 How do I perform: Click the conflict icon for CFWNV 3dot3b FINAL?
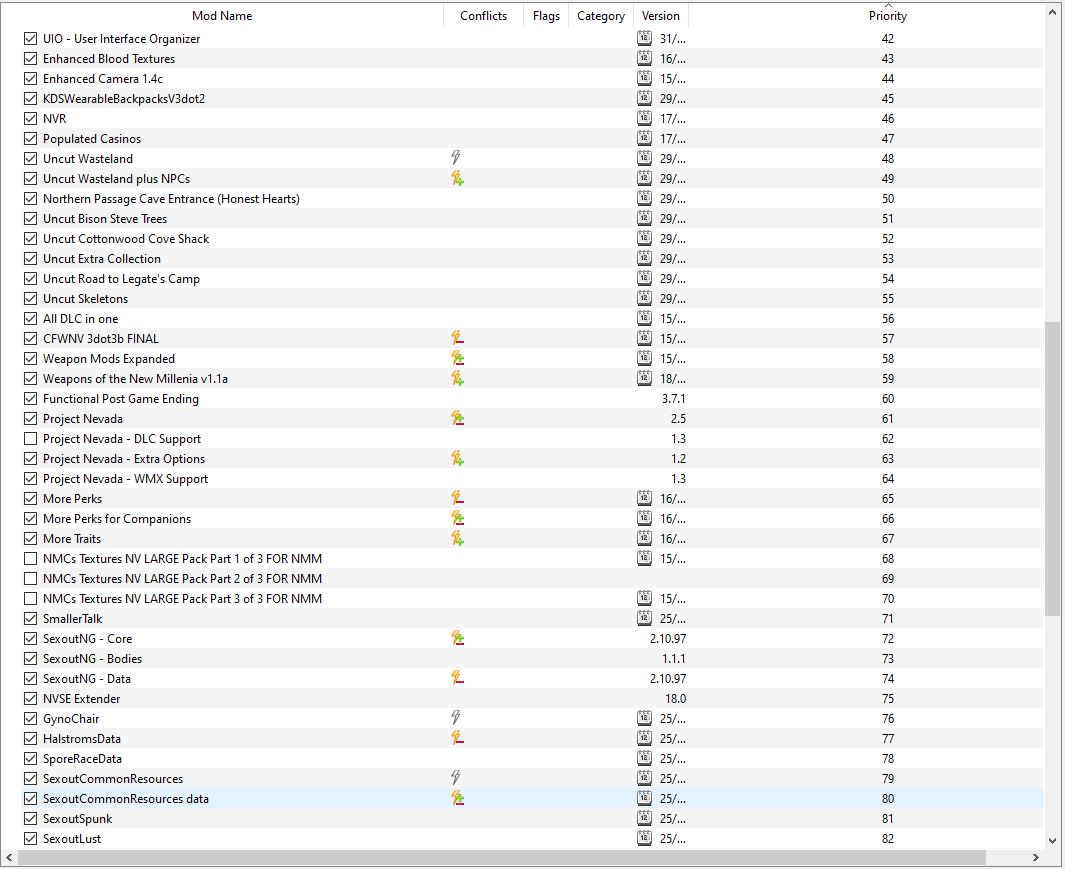457,338
